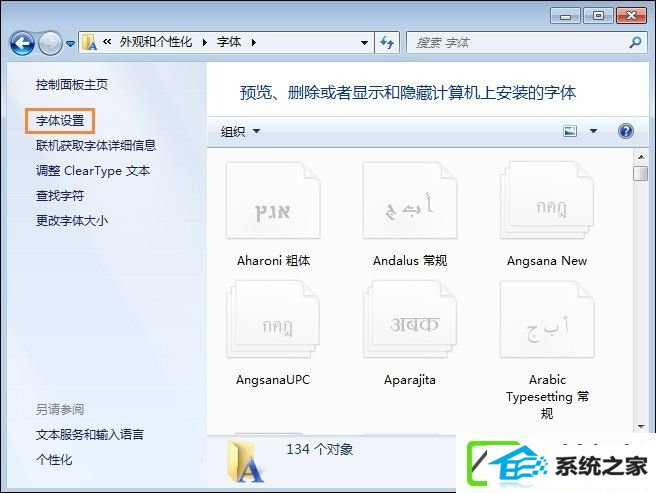This screenshot has height=493, width=656.
Task: Select 字体 breadcrumb segment
Action: point(229,42)
